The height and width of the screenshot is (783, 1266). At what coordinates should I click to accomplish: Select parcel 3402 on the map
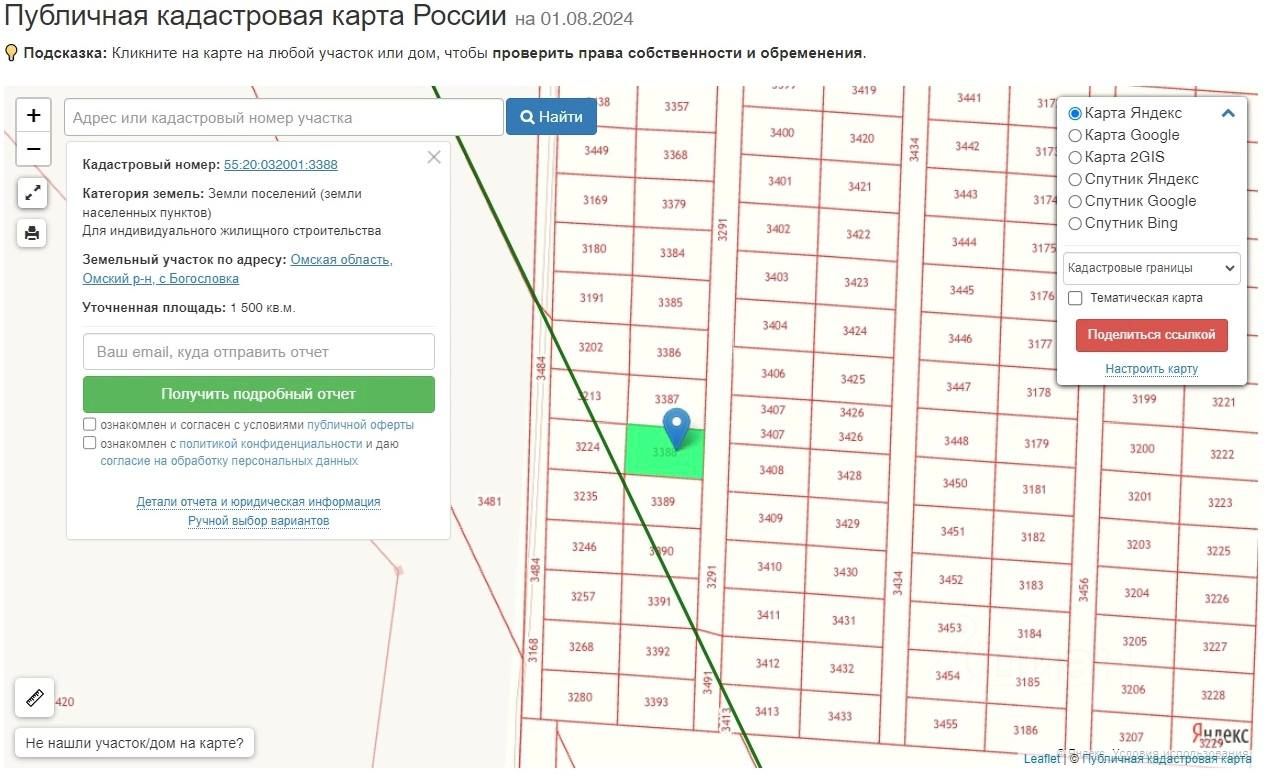pos(778,229)
